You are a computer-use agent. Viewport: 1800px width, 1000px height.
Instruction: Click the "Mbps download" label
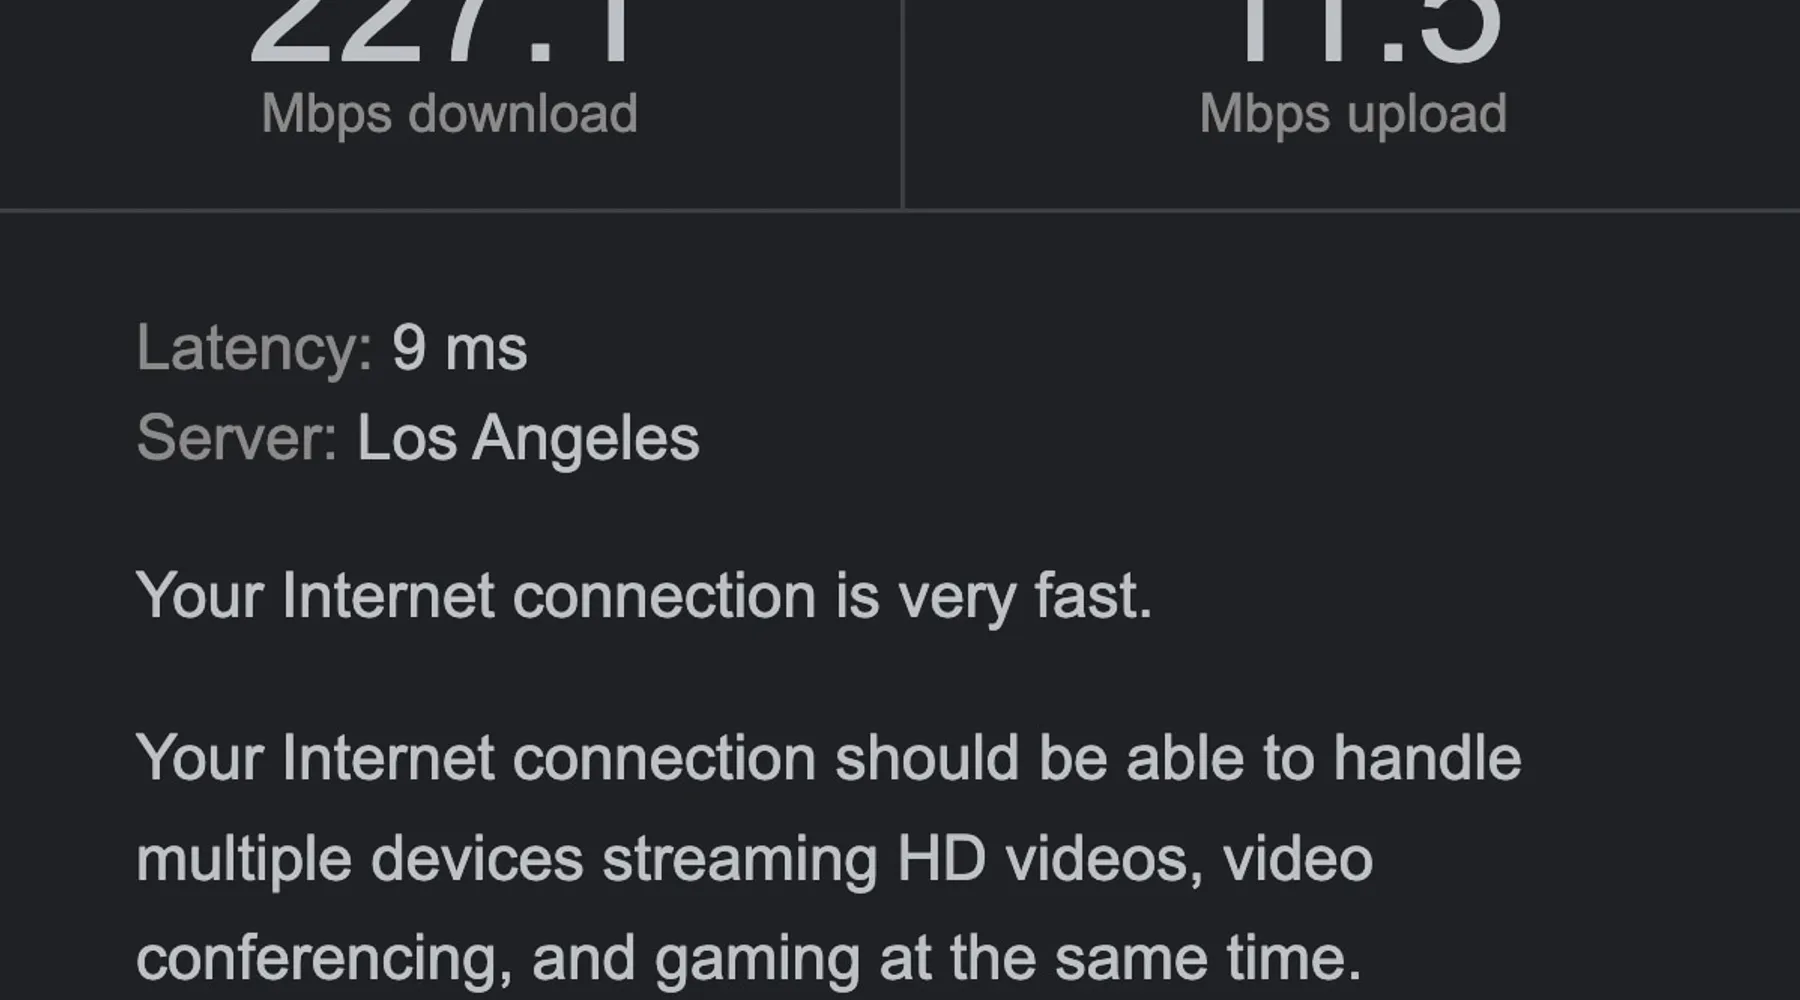(x=449, y=114)
